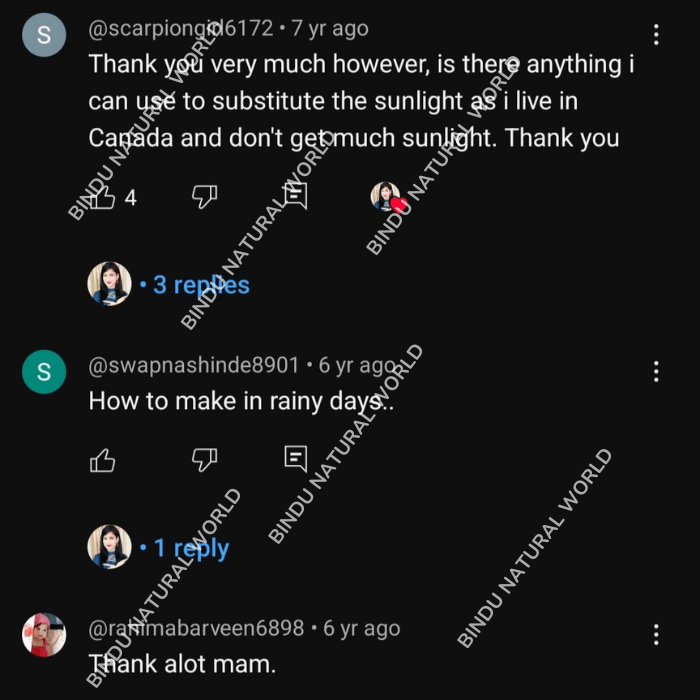Open more options for swapnashinde8901 comment
The image size is (700, 700).
click(656, 371)
